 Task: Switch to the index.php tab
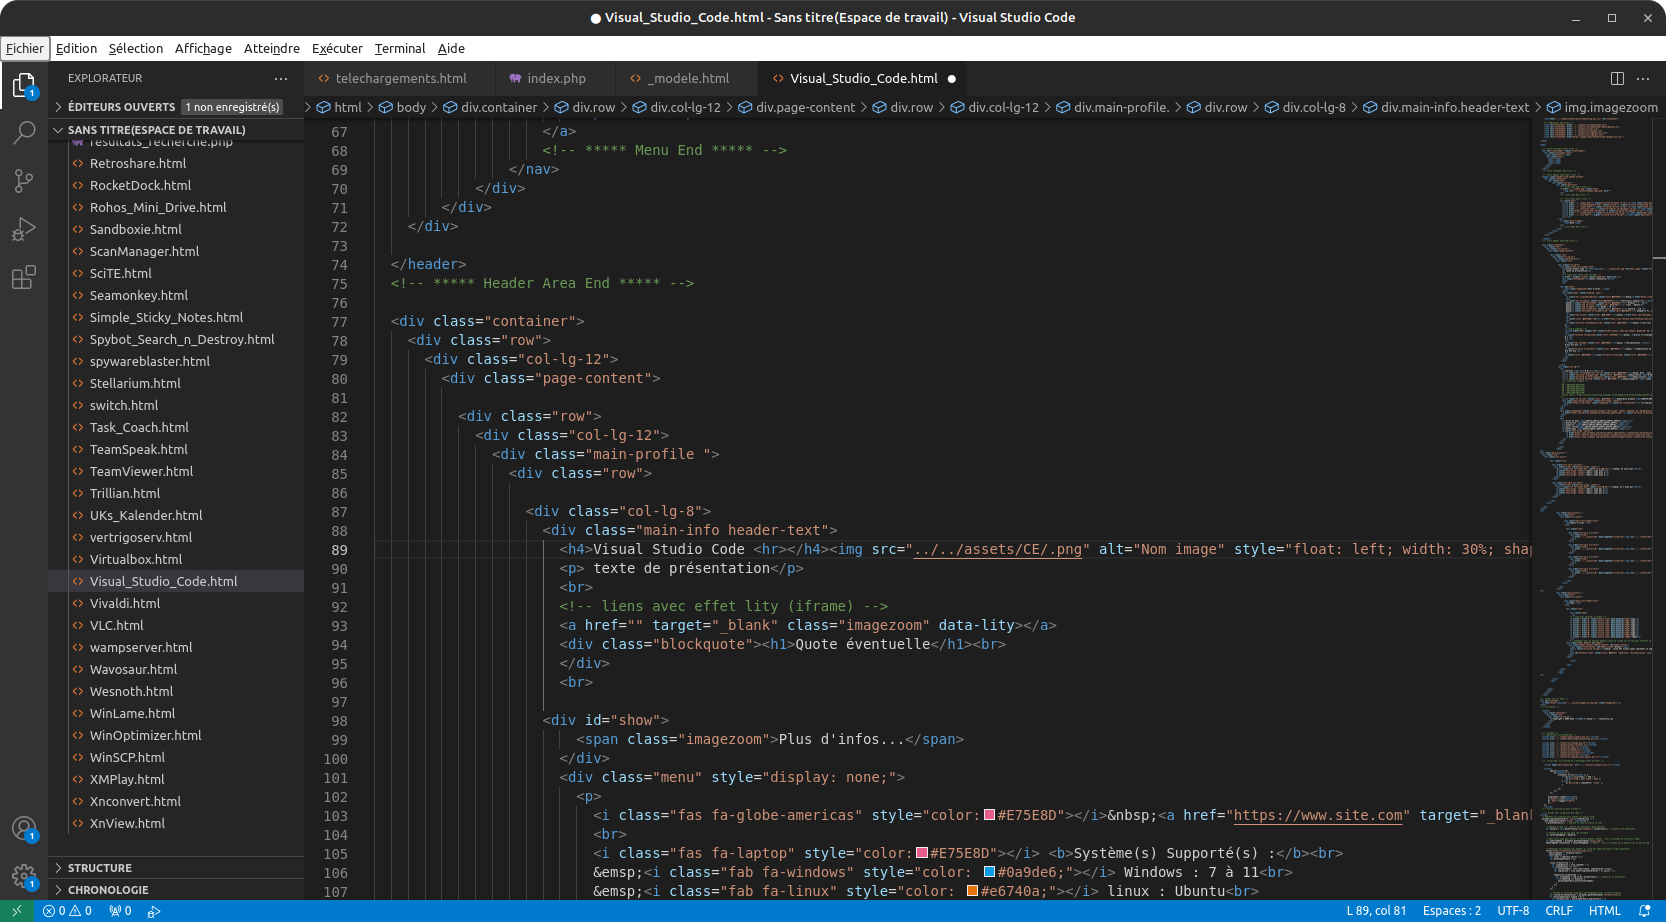coord(556,78)
